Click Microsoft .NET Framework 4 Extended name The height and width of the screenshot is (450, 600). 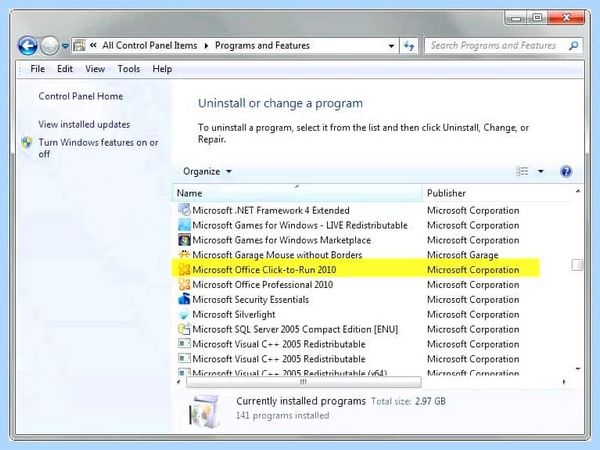point(271,210)
